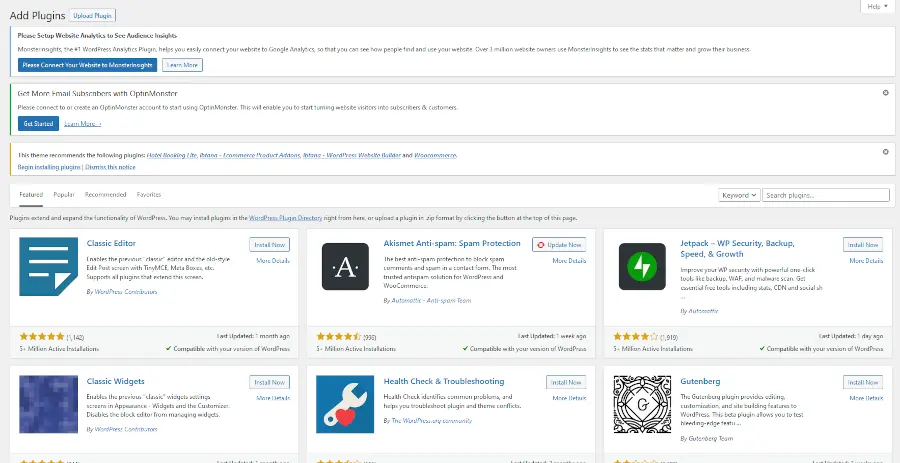Open the Help dropdown
900x463 pixels.
pos(878,6)
